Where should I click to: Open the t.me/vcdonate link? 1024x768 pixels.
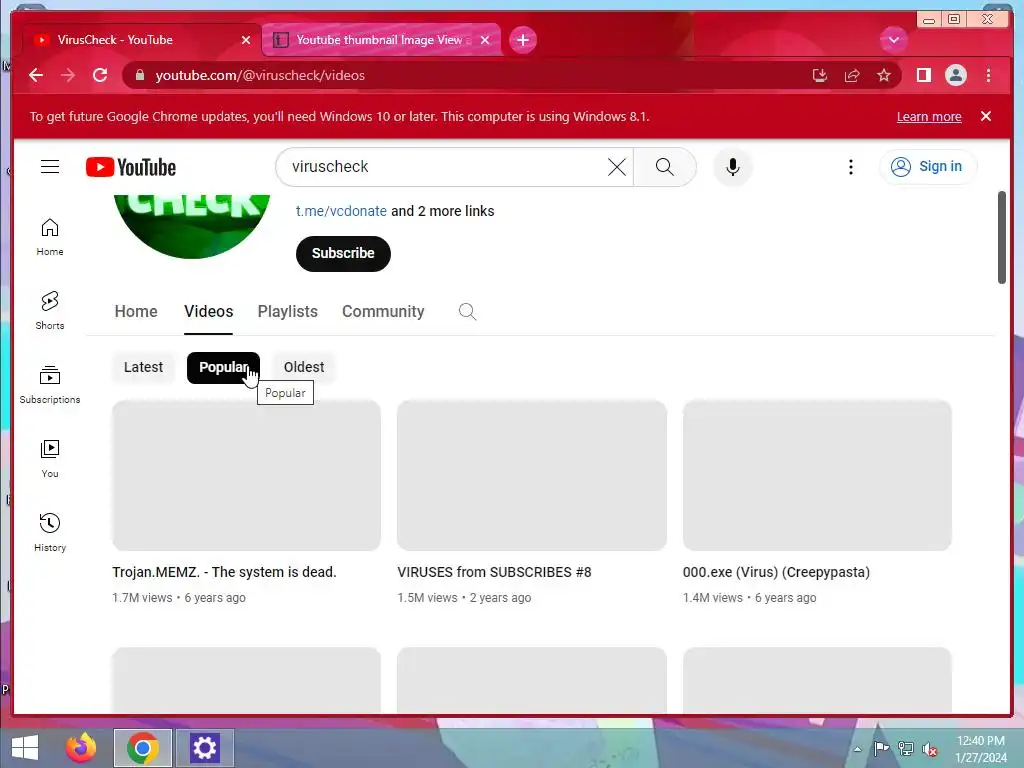(341, 211)
